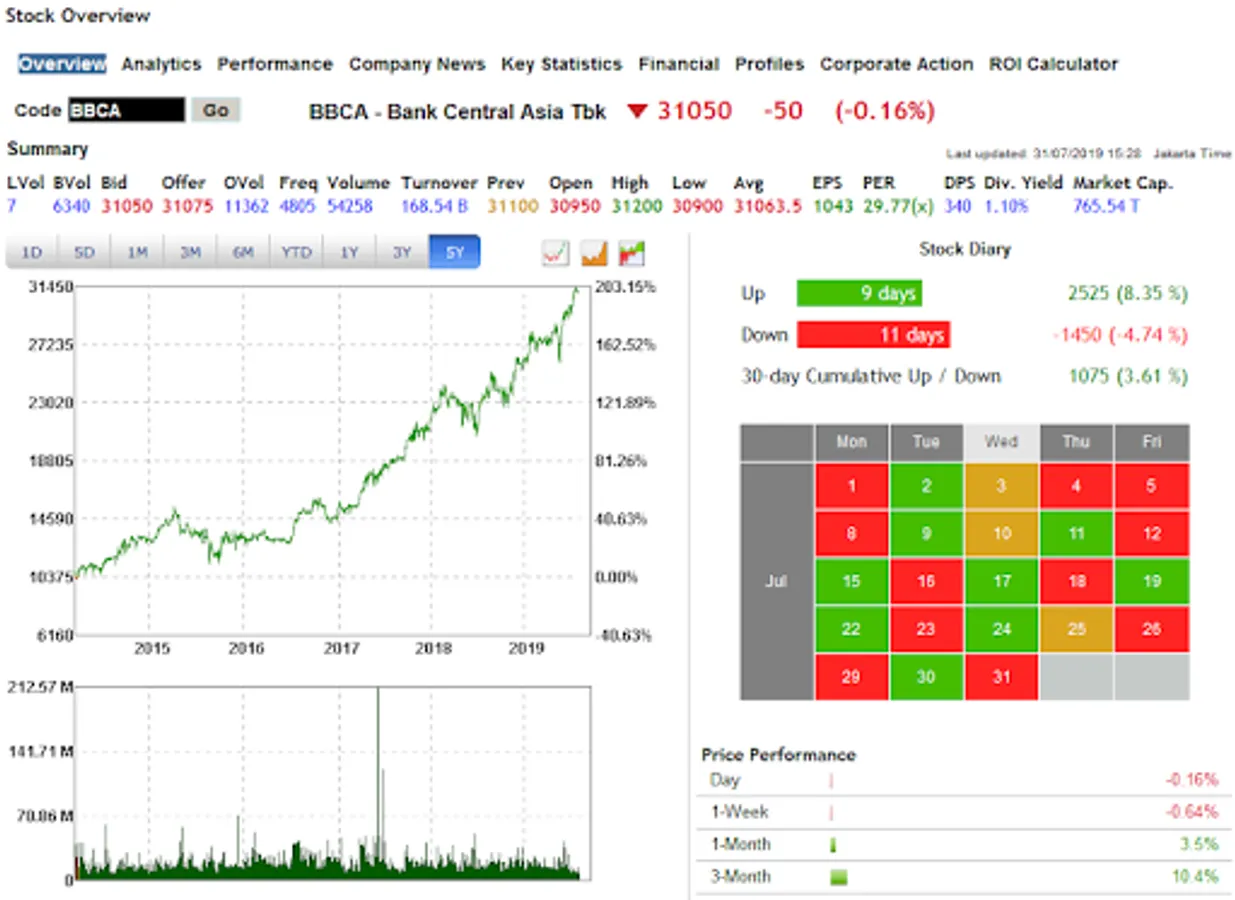Switch chart range to 6M
Viewport: 1235px width, 900px height.
coord(243,253)
